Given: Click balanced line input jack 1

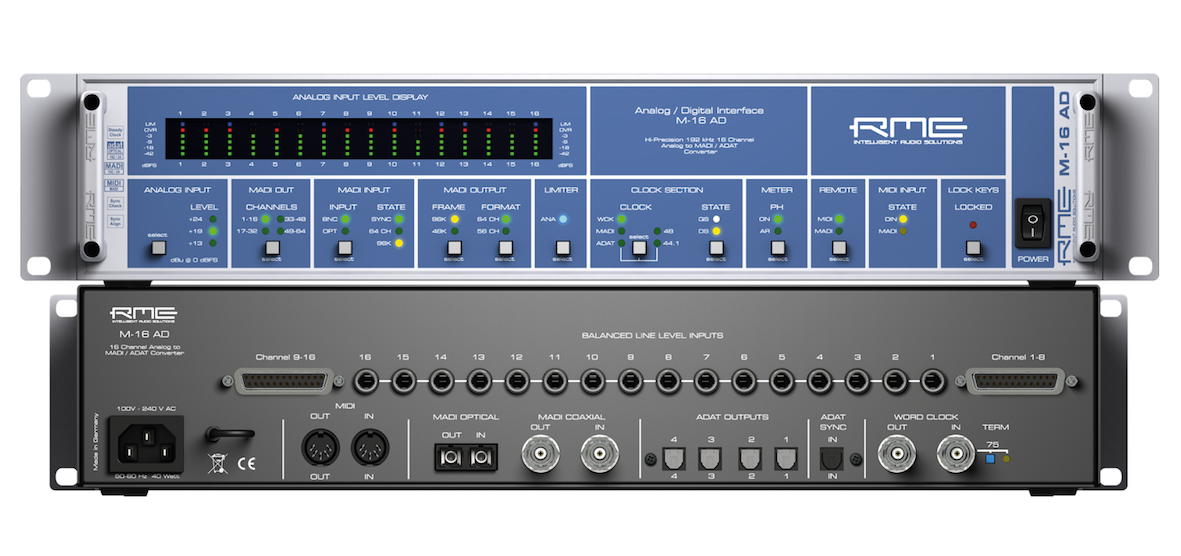Looking at the screenshot, I should pos(934,381).
